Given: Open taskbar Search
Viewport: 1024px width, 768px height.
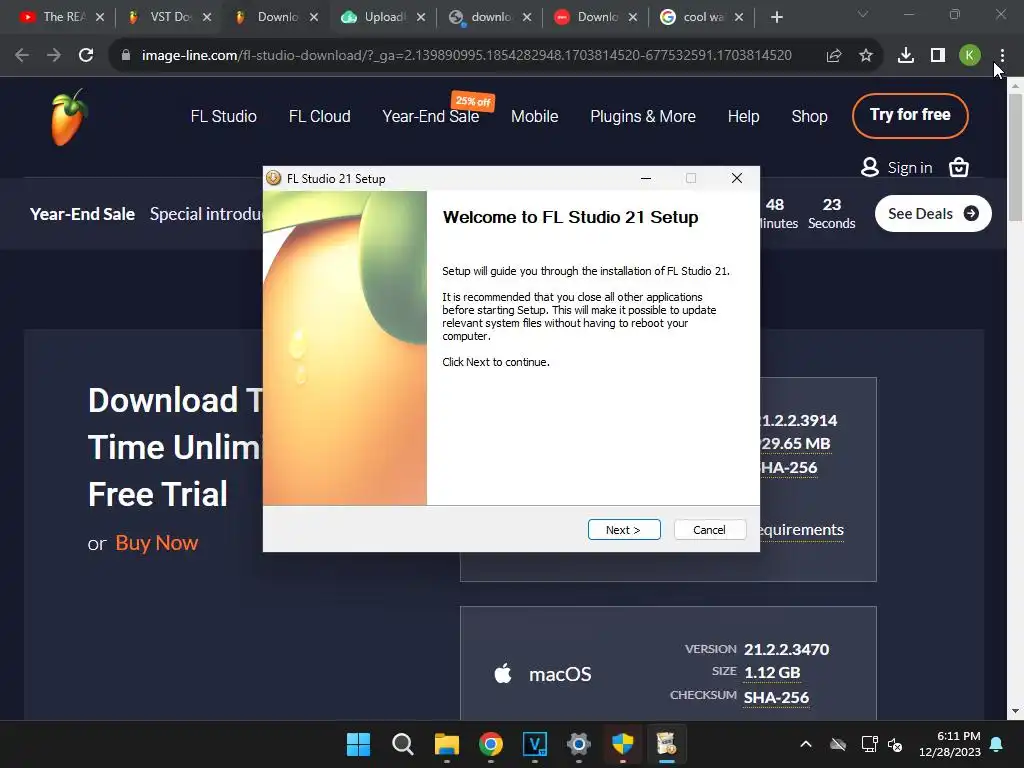Looking at the screenshot, I should [x=402, y=744].
